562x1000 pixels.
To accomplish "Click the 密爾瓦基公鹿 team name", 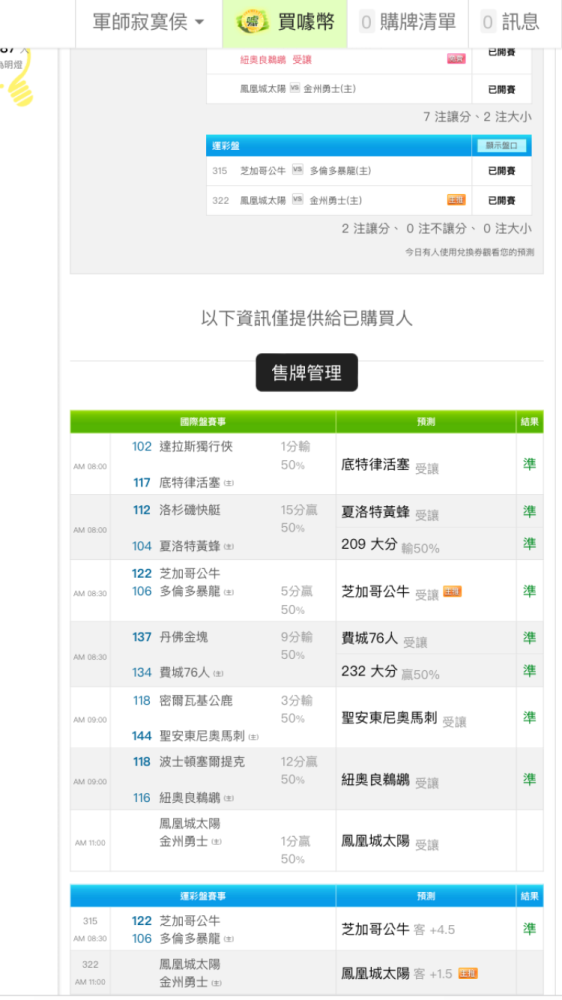I will 196,700.
